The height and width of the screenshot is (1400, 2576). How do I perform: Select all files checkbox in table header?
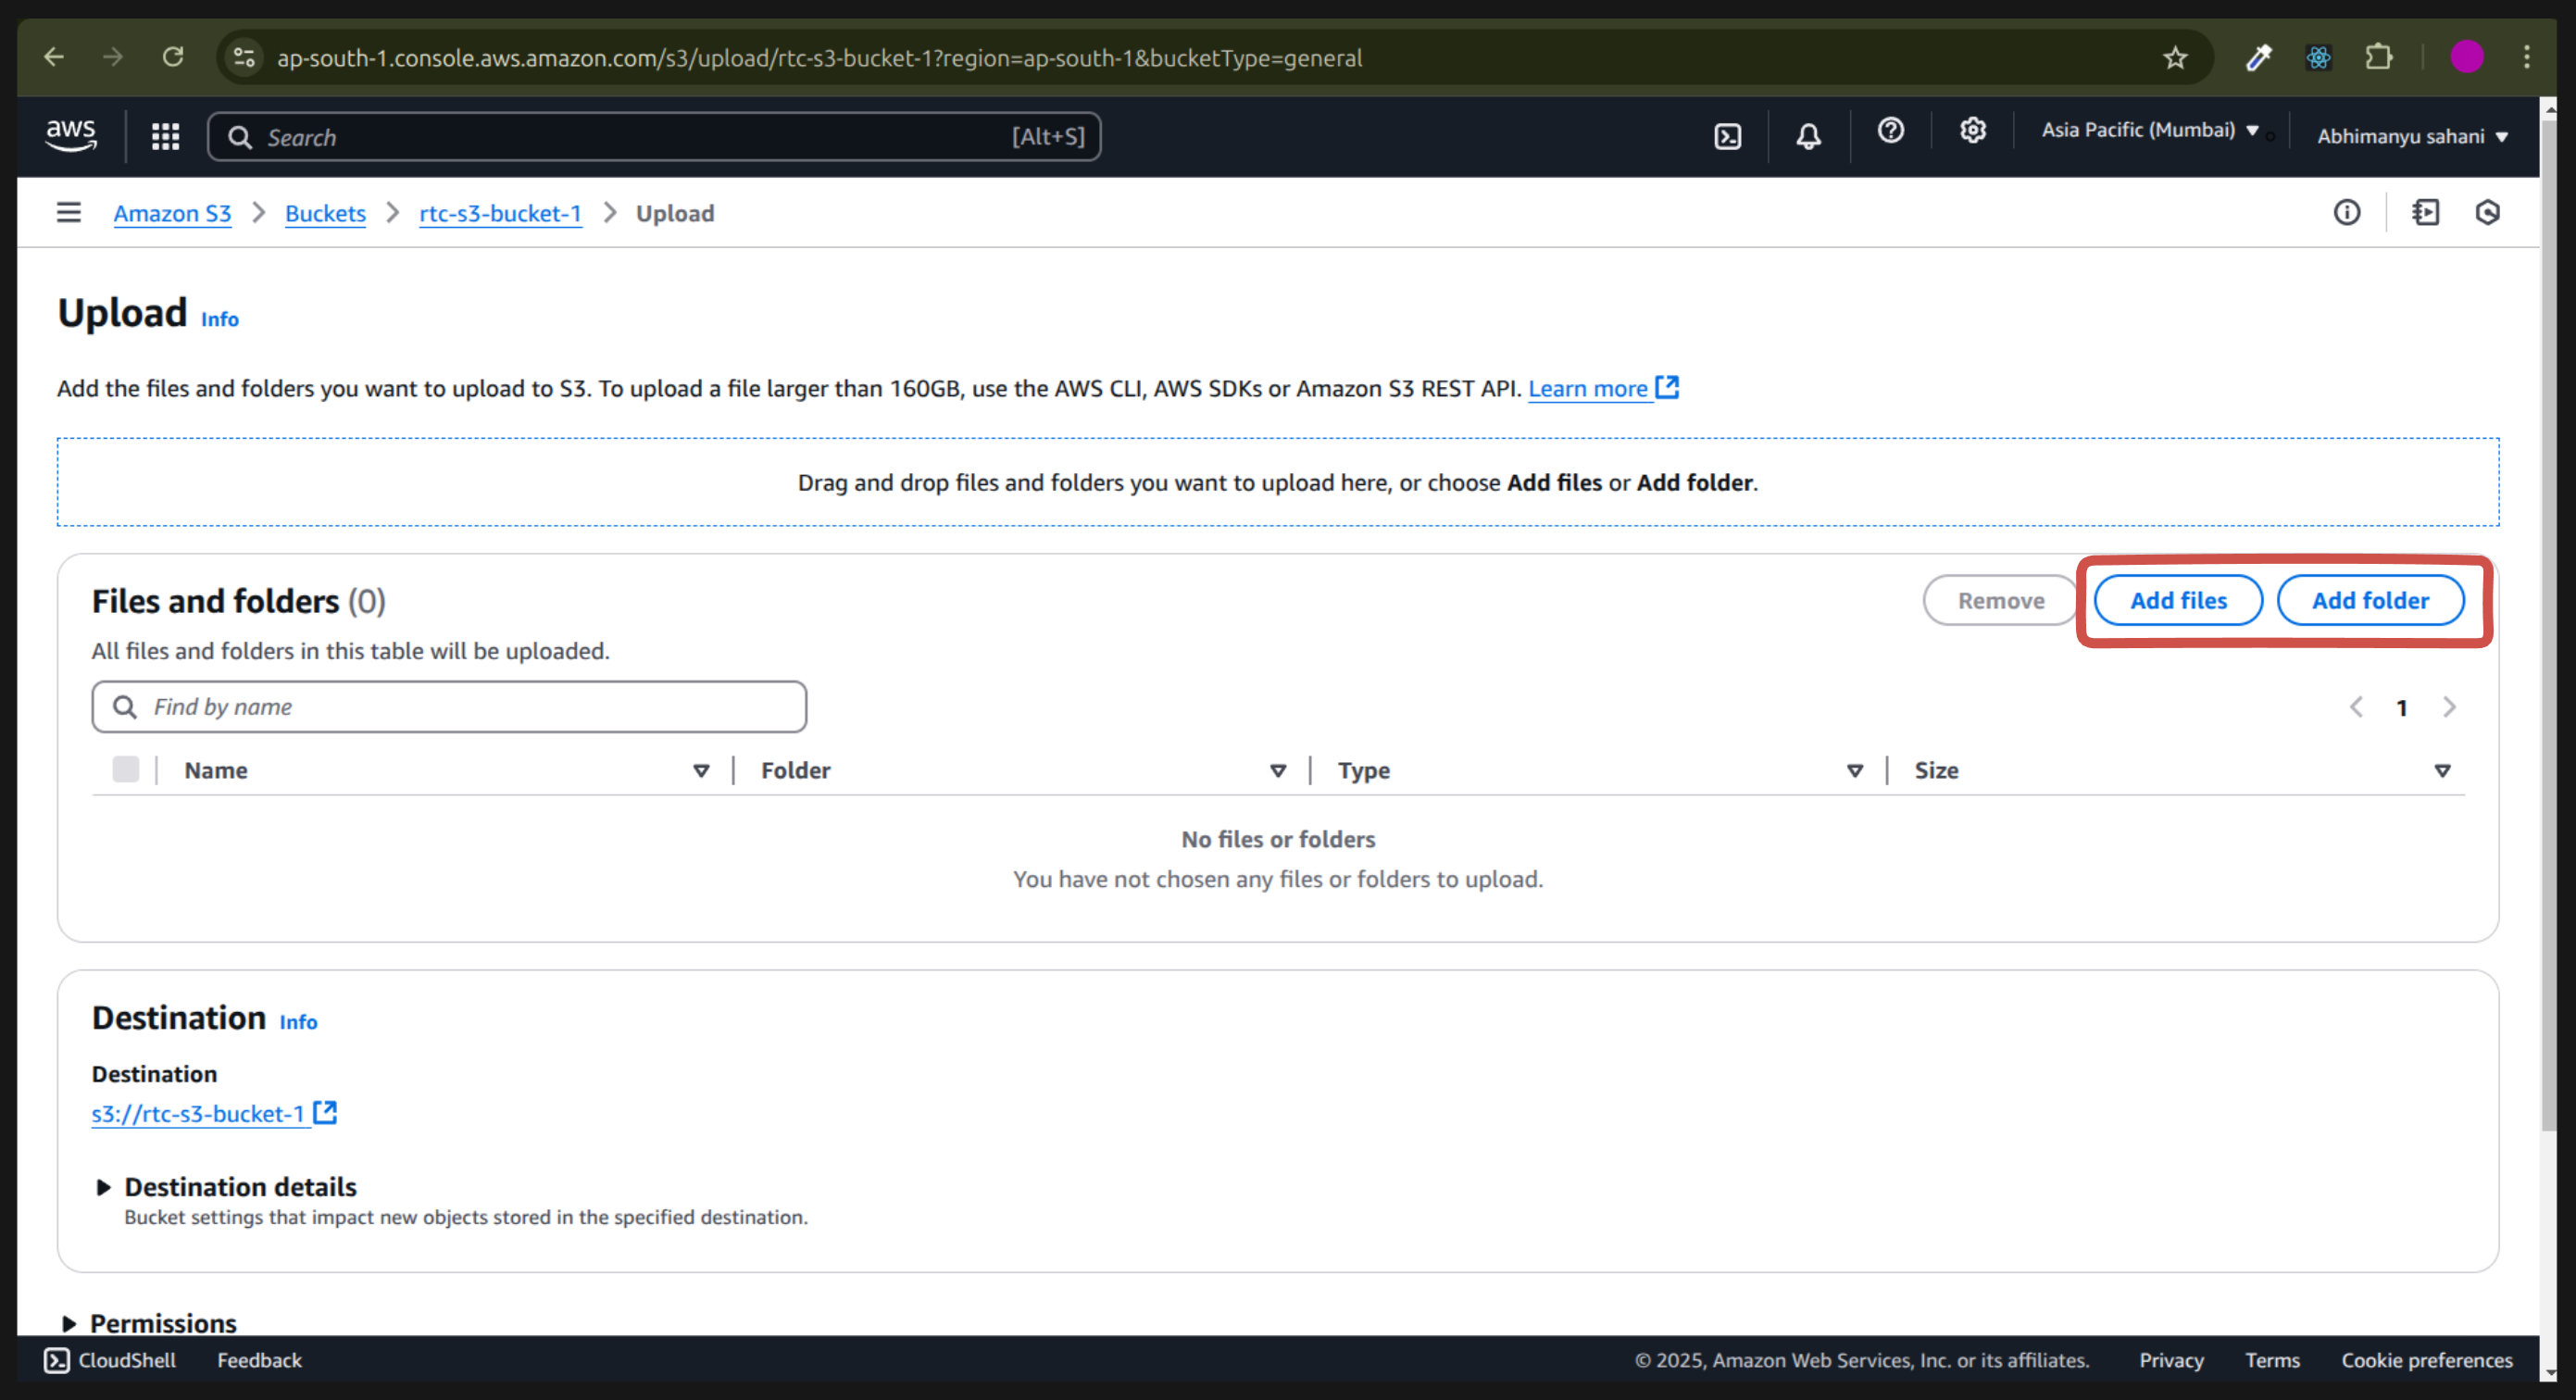(x=126, y=769)
